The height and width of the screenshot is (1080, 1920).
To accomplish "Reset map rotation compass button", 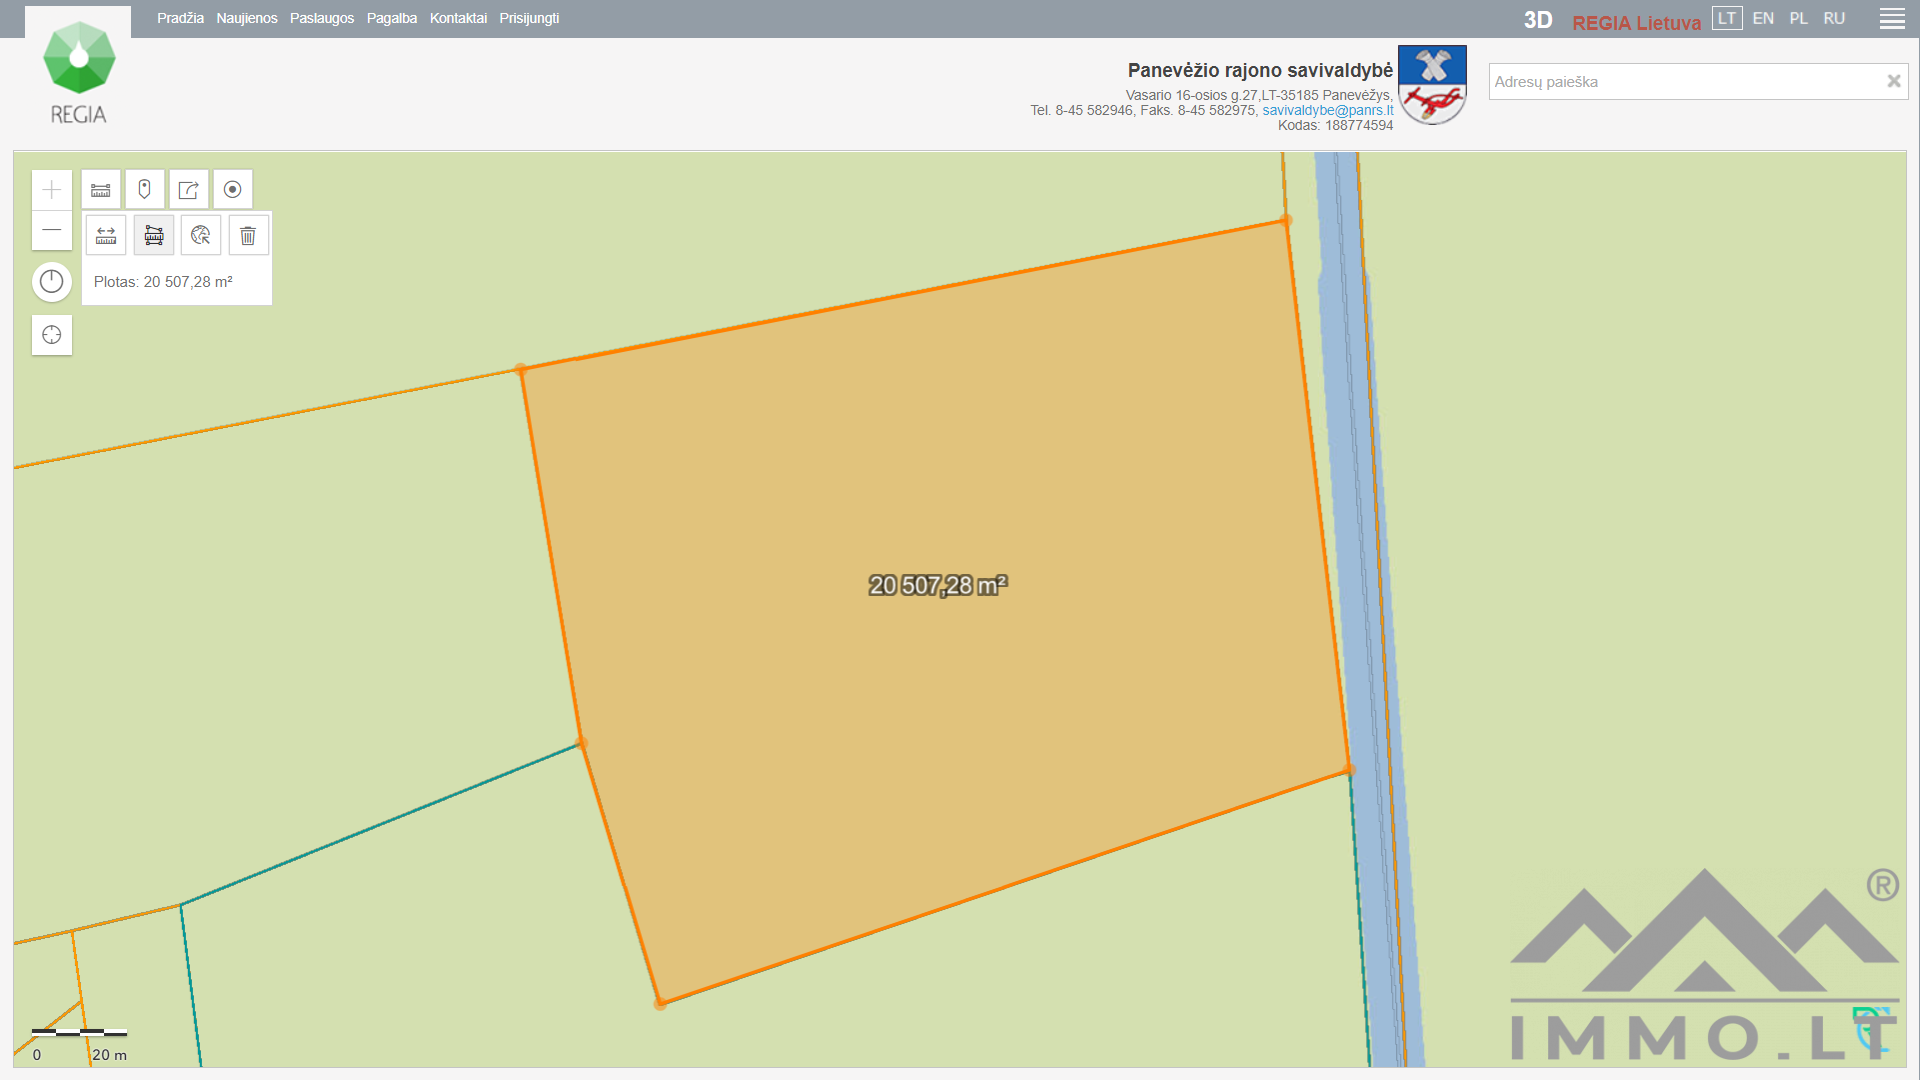I will coord(52,282).
